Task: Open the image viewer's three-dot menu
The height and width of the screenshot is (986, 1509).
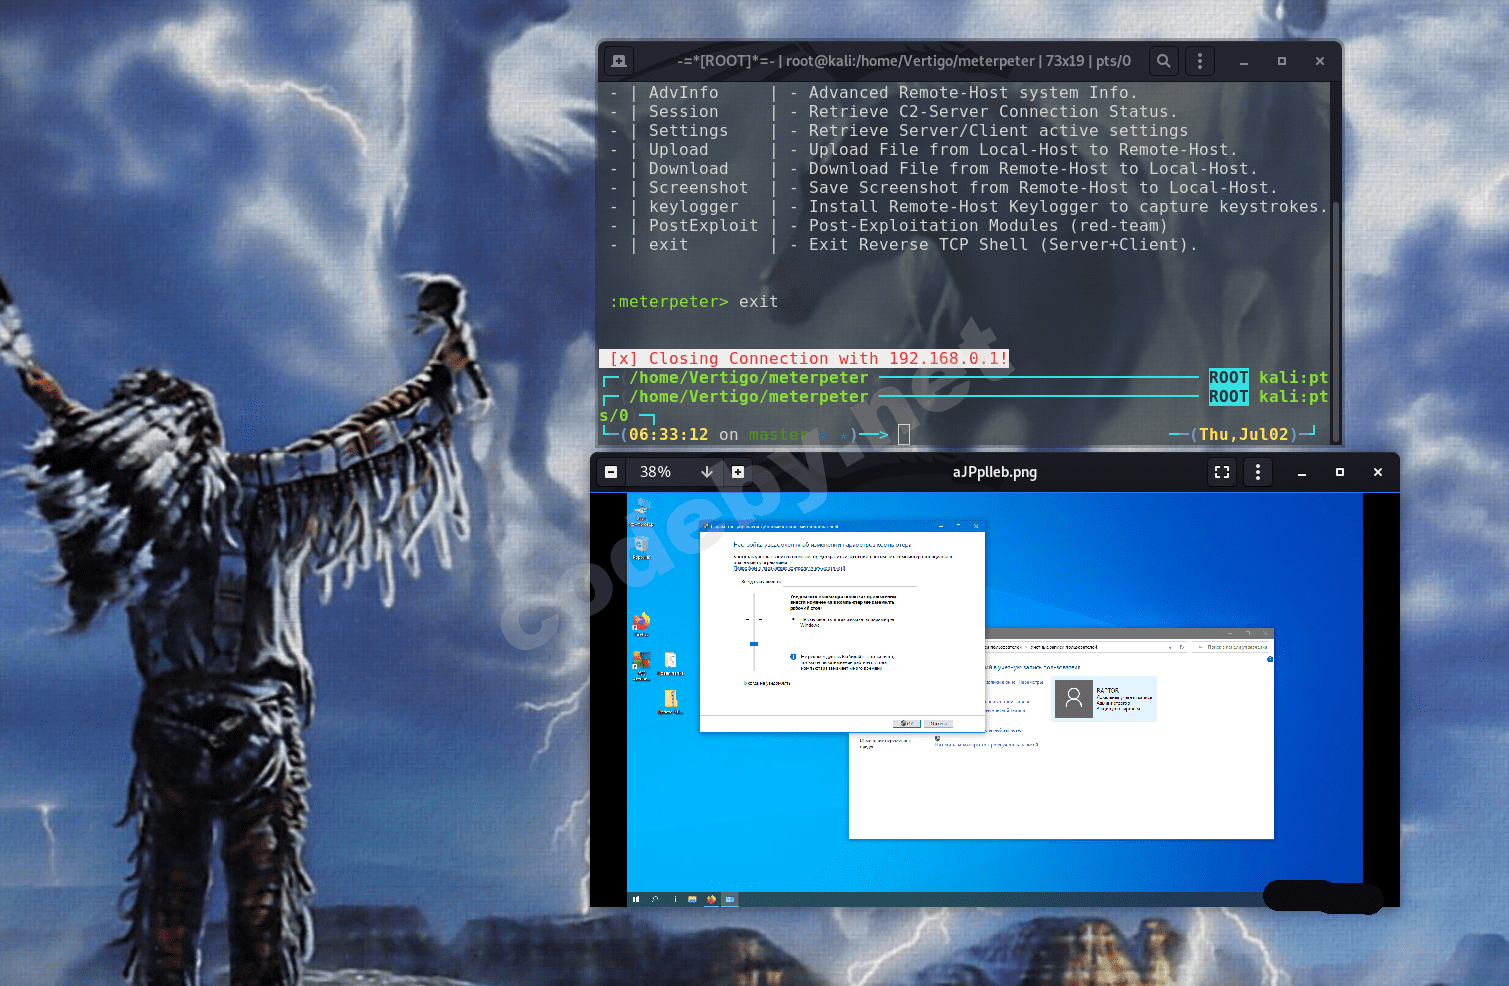Action: (x=1258, y=472)
